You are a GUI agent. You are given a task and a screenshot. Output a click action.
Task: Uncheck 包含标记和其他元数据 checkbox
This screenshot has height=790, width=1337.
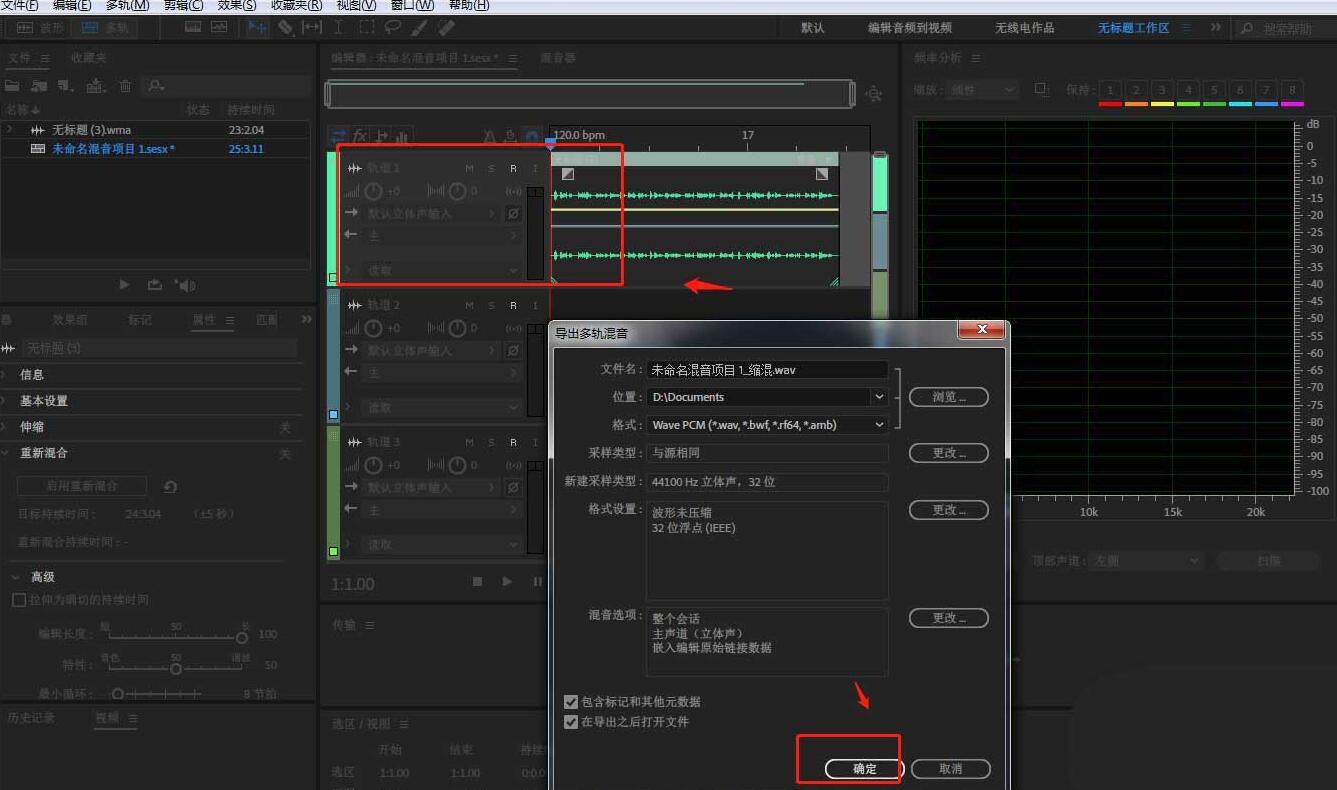coord(571,702)
